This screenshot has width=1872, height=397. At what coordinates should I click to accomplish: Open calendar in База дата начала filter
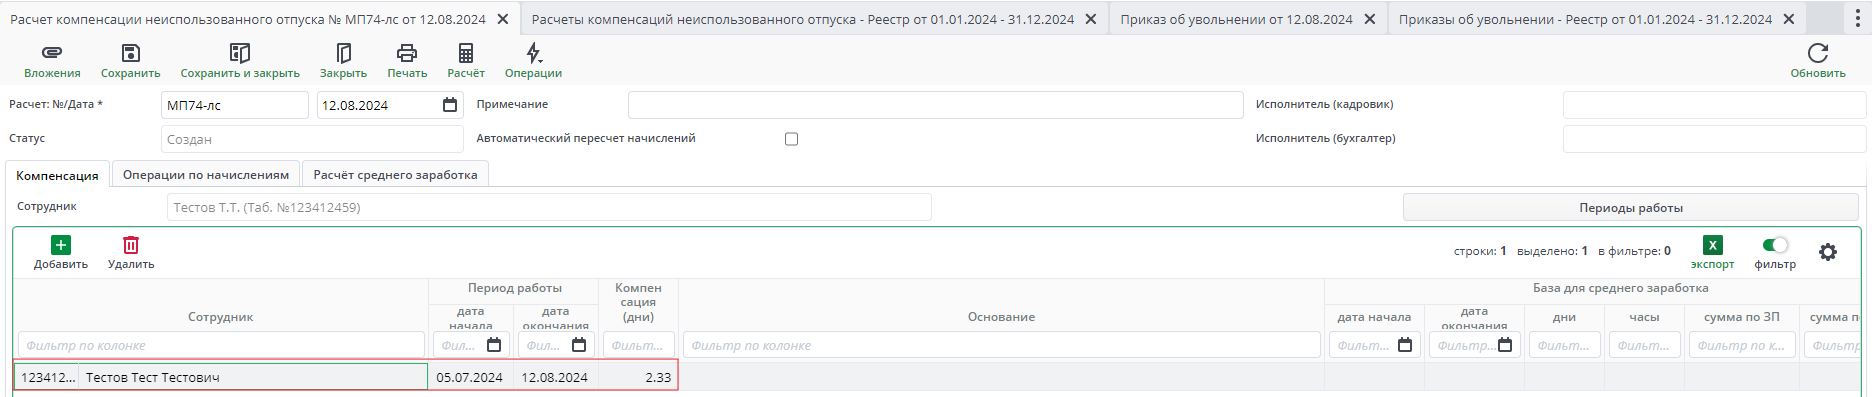tap(1405, 345)
